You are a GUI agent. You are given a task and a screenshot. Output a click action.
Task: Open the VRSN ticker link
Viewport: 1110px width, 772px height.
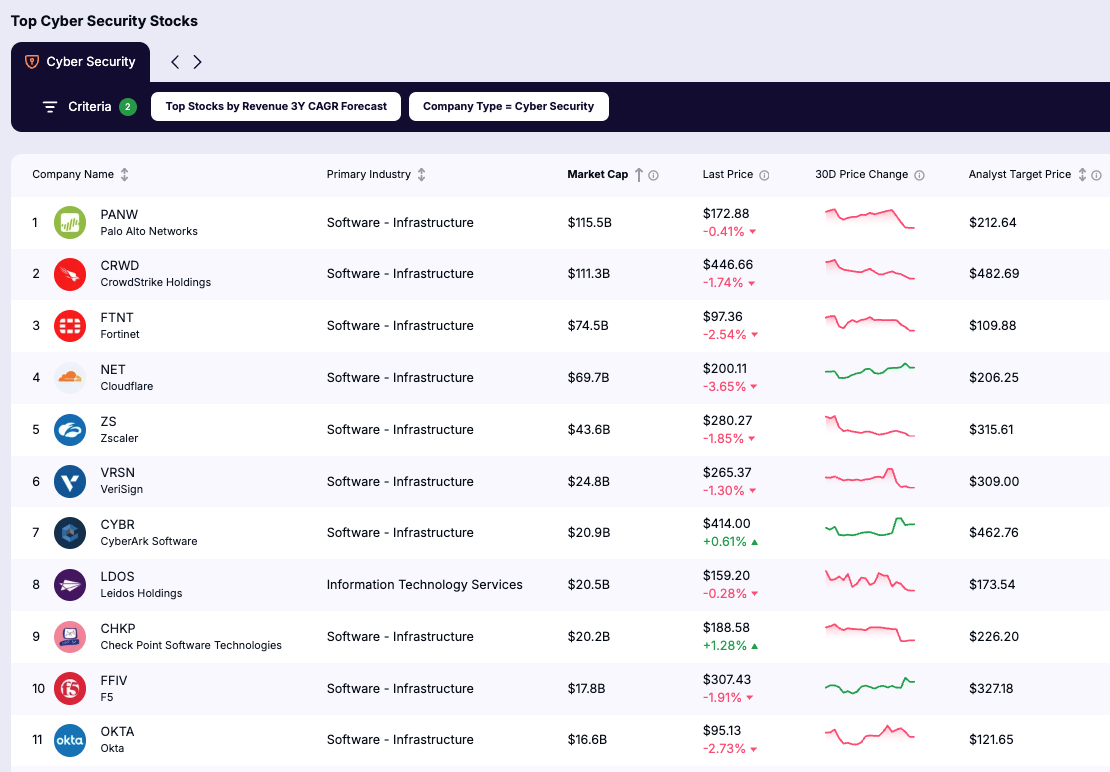(118, 473)
